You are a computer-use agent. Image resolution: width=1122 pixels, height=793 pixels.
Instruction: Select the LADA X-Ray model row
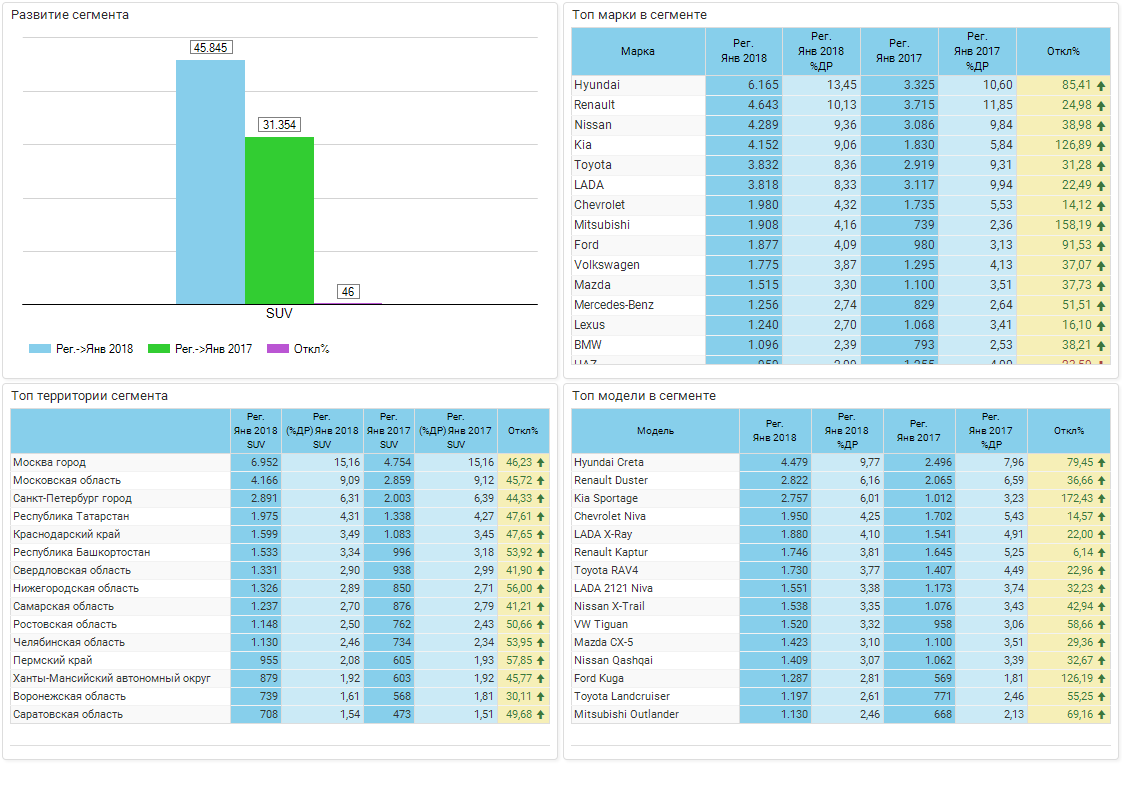(x=841, y=535)
